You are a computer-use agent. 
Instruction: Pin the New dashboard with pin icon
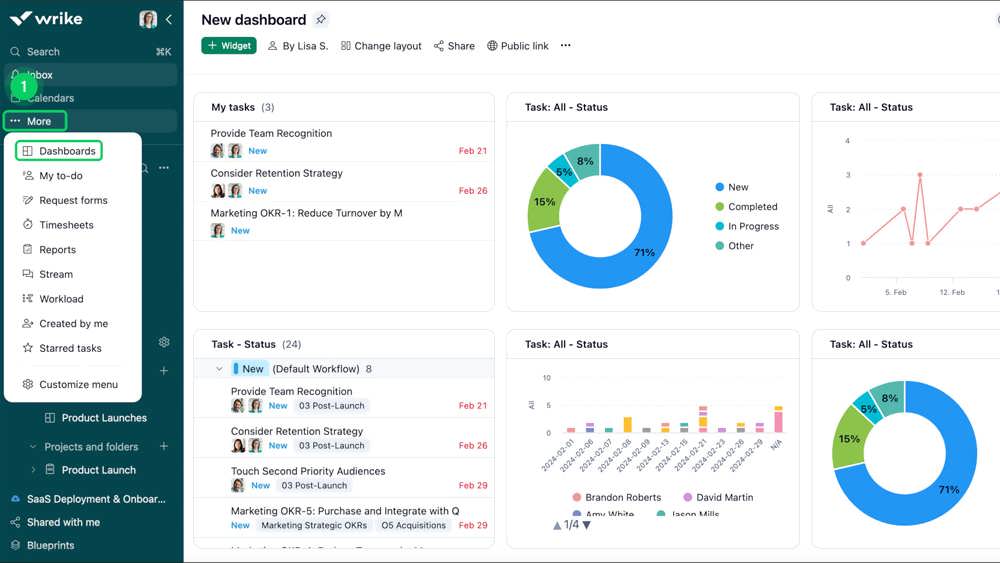(x=321, y=19)
